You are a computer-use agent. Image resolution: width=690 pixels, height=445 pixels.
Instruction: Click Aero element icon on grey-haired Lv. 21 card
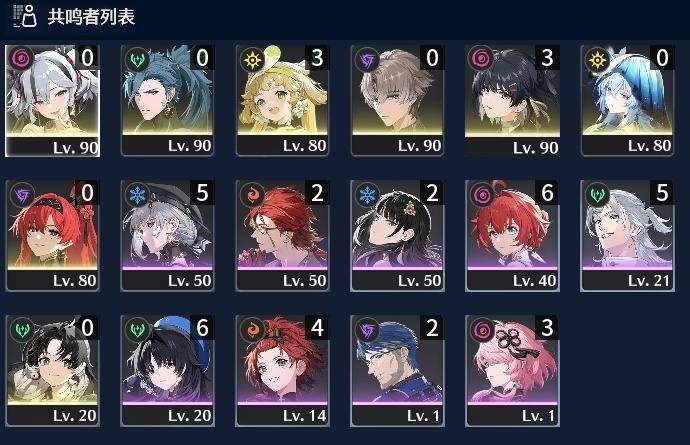click(x=597, y=194)
